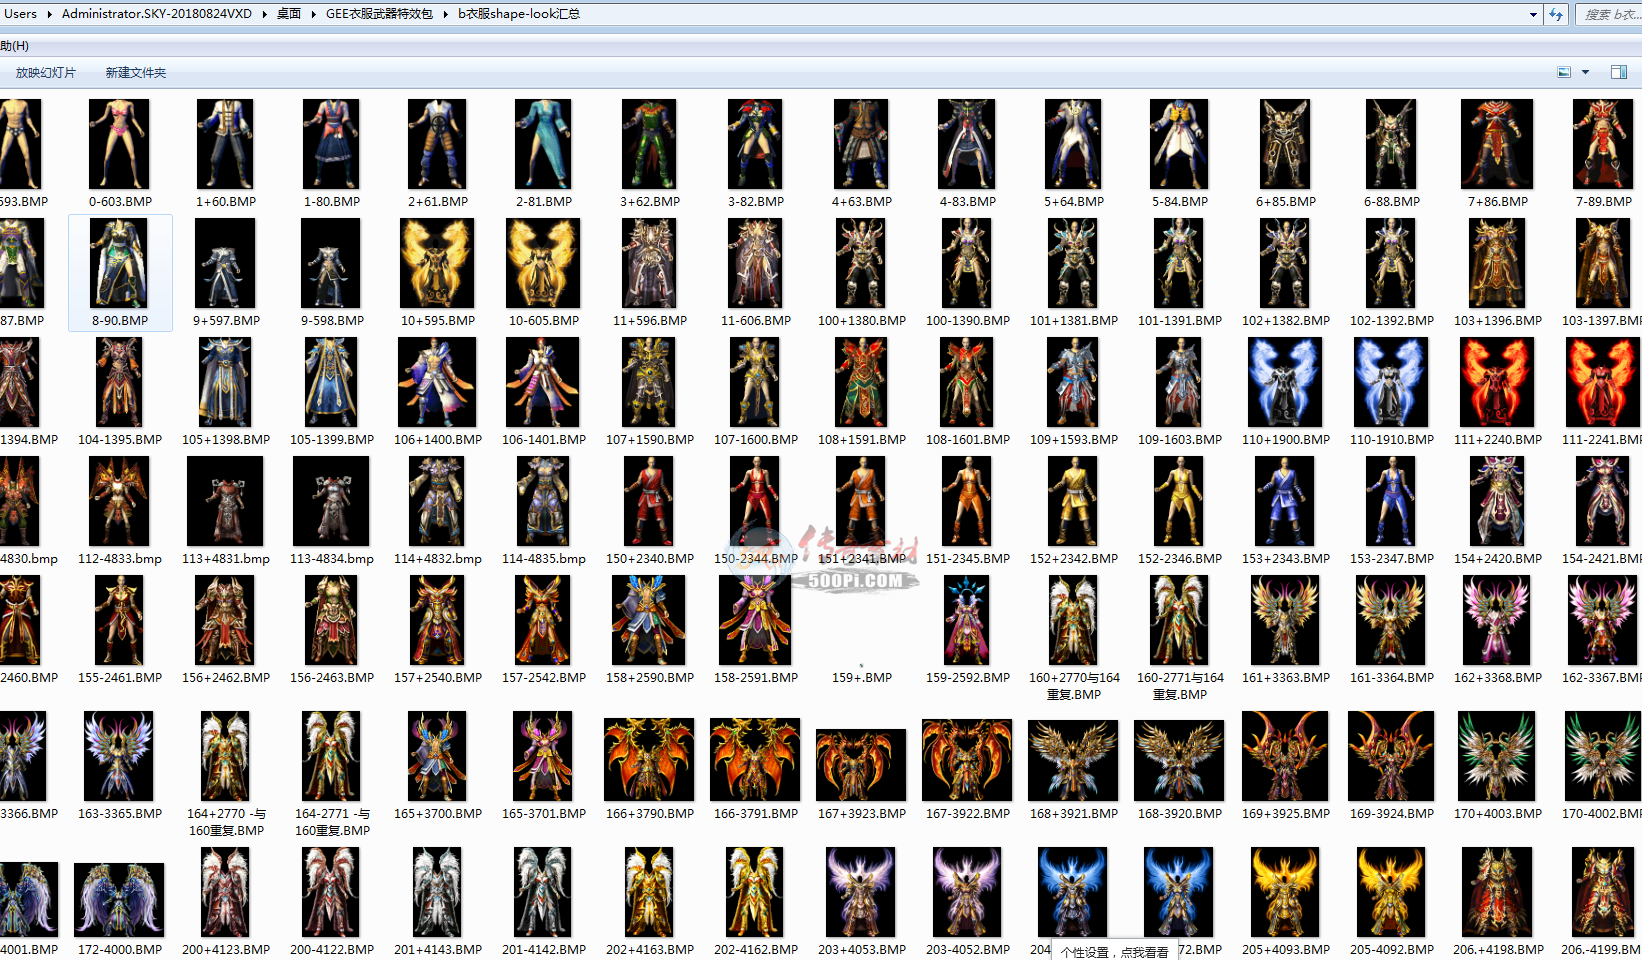Select file 113+4831.bmp thumbnail
This screenshot has width=1642, height=960.
tap(225, 501)
